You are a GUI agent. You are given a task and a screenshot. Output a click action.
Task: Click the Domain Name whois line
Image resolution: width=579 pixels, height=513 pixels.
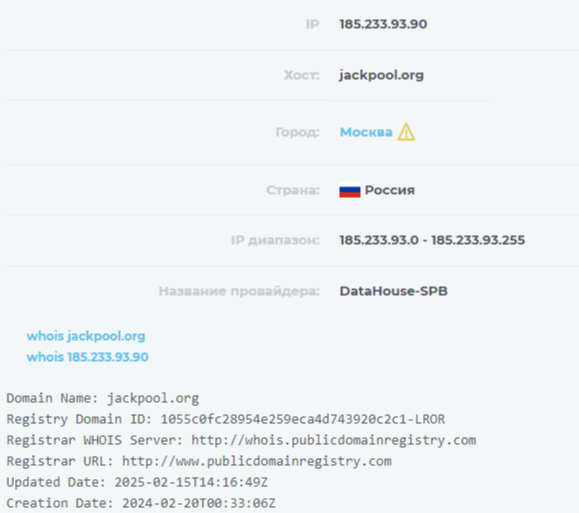tap(103, 398)
